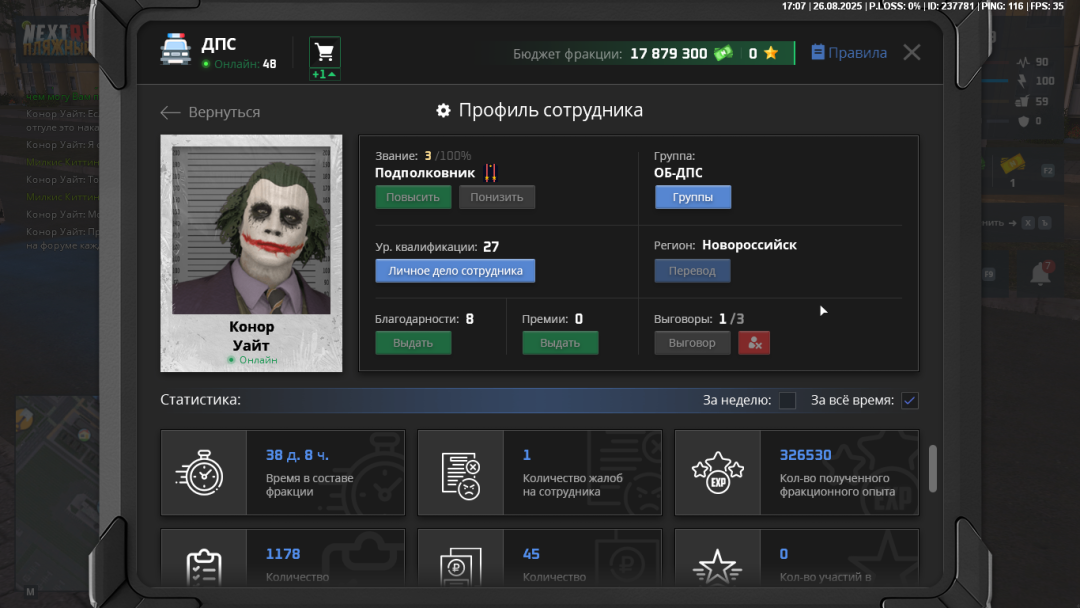Click the 38 д. 8 ч. time value
The image size is (1080, 608).
click(x=298, y=455)
